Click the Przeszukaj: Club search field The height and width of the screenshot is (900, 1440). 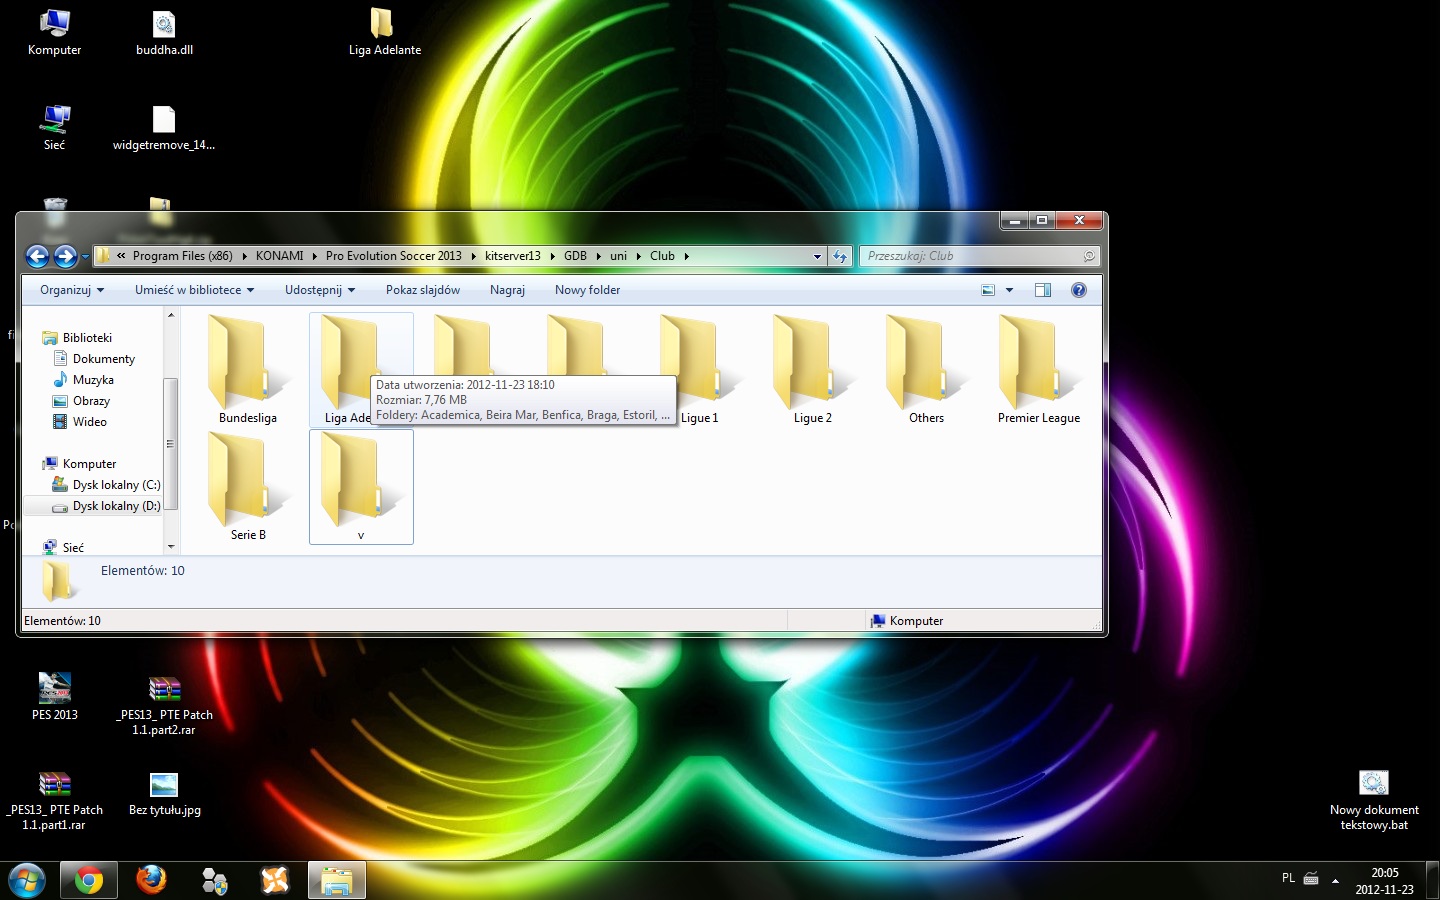pos(970,256)
